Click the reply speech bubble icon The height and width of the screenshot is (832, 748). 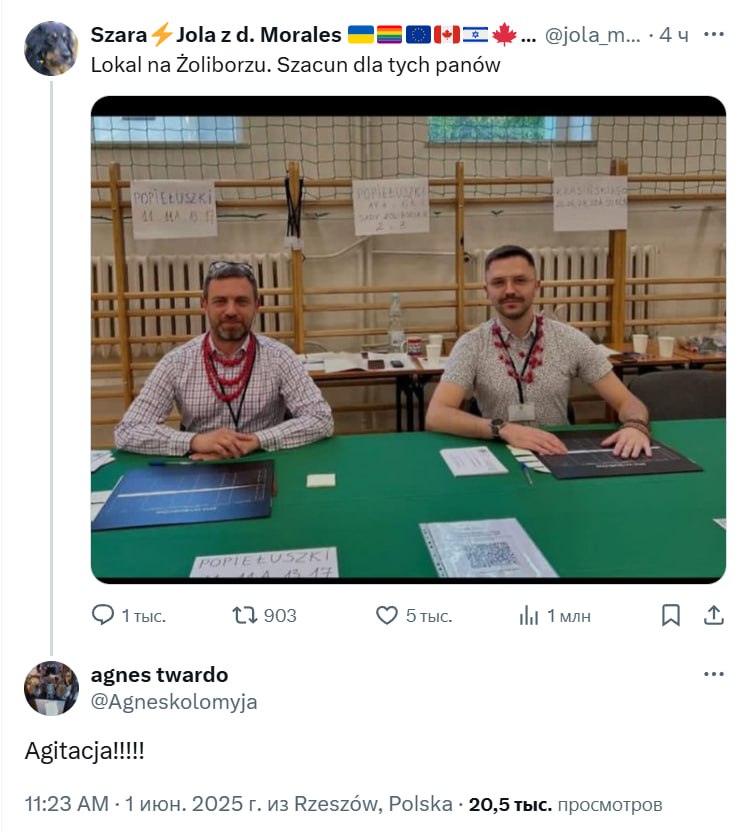pos(103,615)
